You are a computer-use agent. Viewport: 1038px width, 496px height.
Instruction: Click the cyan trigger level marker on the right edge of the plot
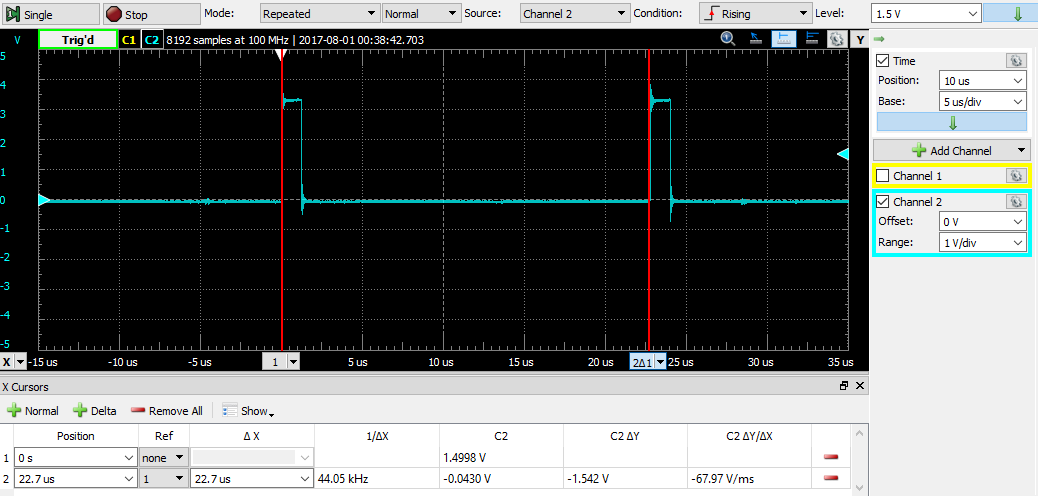[843, 154]
